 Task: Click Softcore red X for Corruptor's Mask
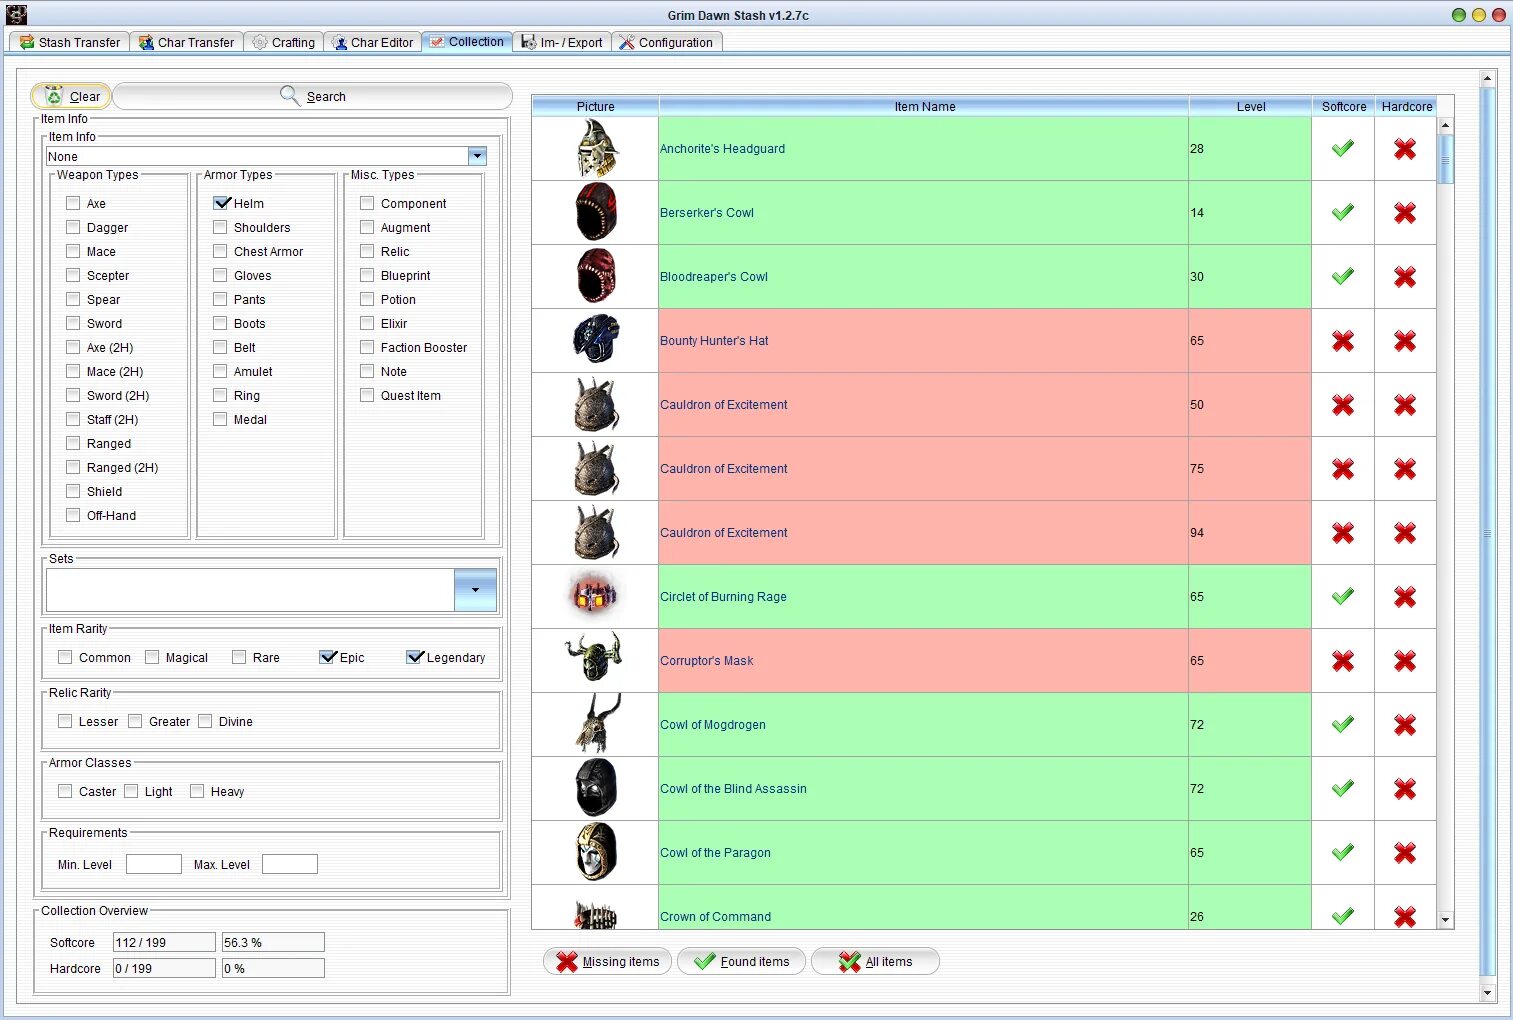[1343, 661]
